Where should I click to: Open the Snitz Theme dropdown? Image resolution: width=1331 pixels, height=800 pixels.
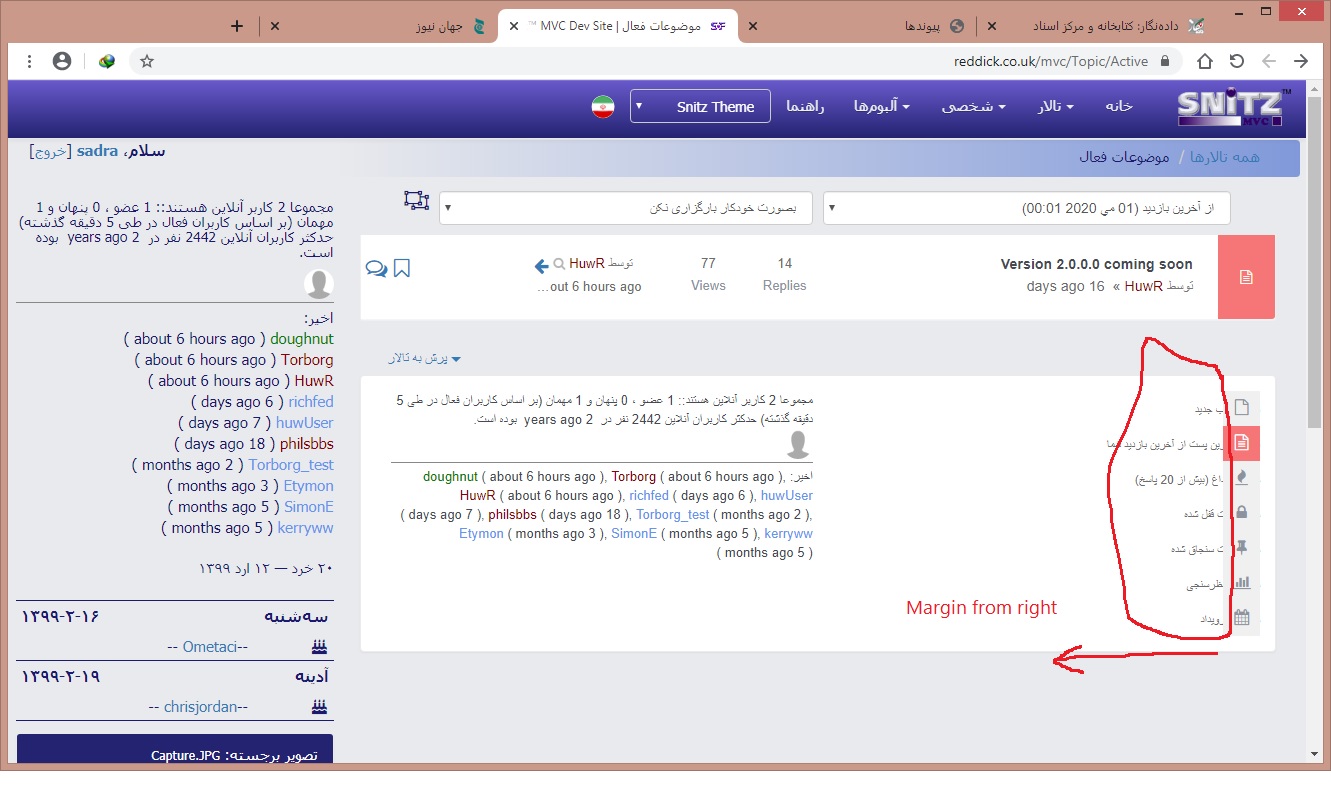(700, 107)
